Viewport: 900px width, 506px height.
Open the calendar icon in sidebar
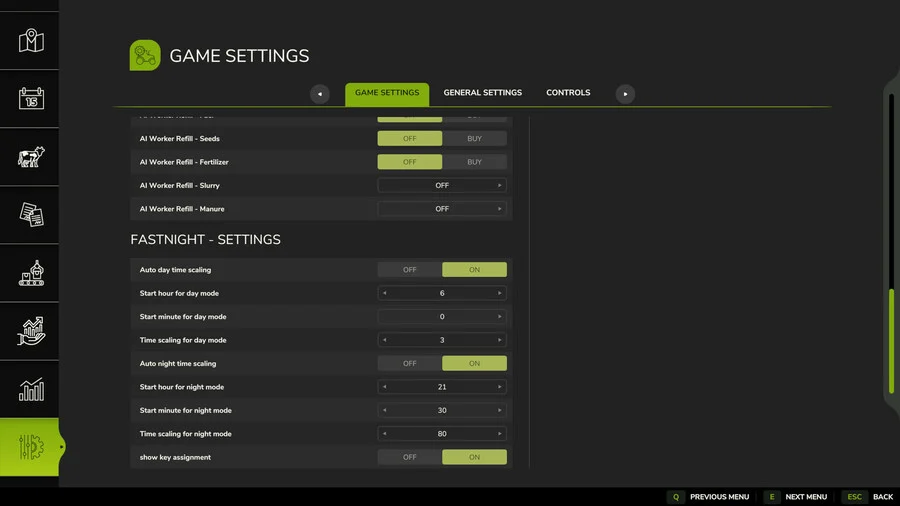pos(32,99)
